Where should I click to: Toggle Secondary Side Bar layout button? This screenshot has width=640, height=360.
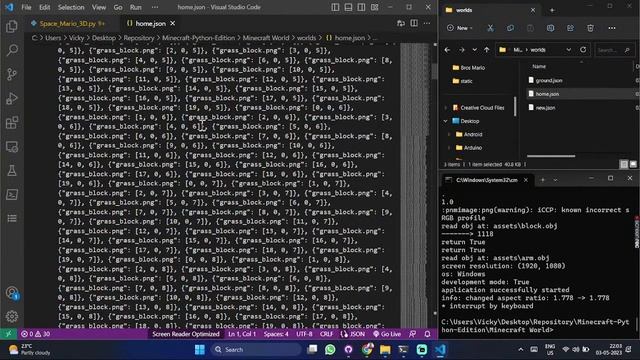coord(361,7)
